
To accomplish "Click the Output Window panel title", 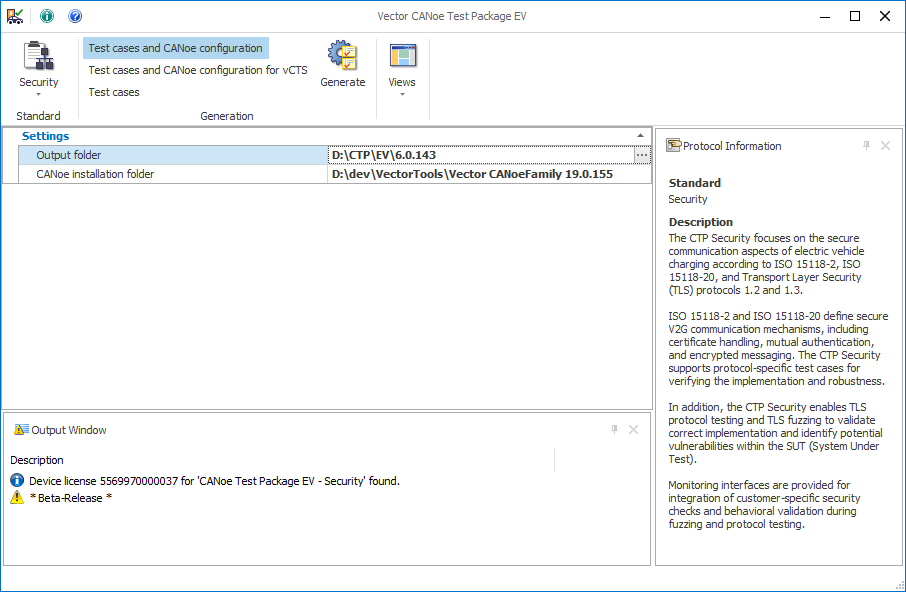I will [x=69, y=430].
